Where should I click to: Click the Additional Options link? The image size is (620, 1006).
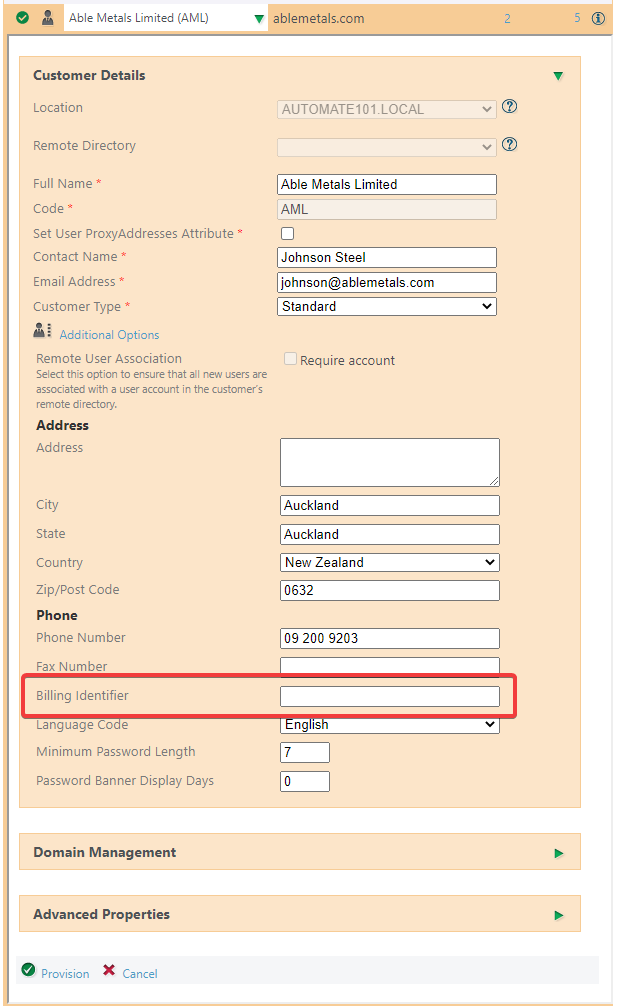tap(109, 335)
